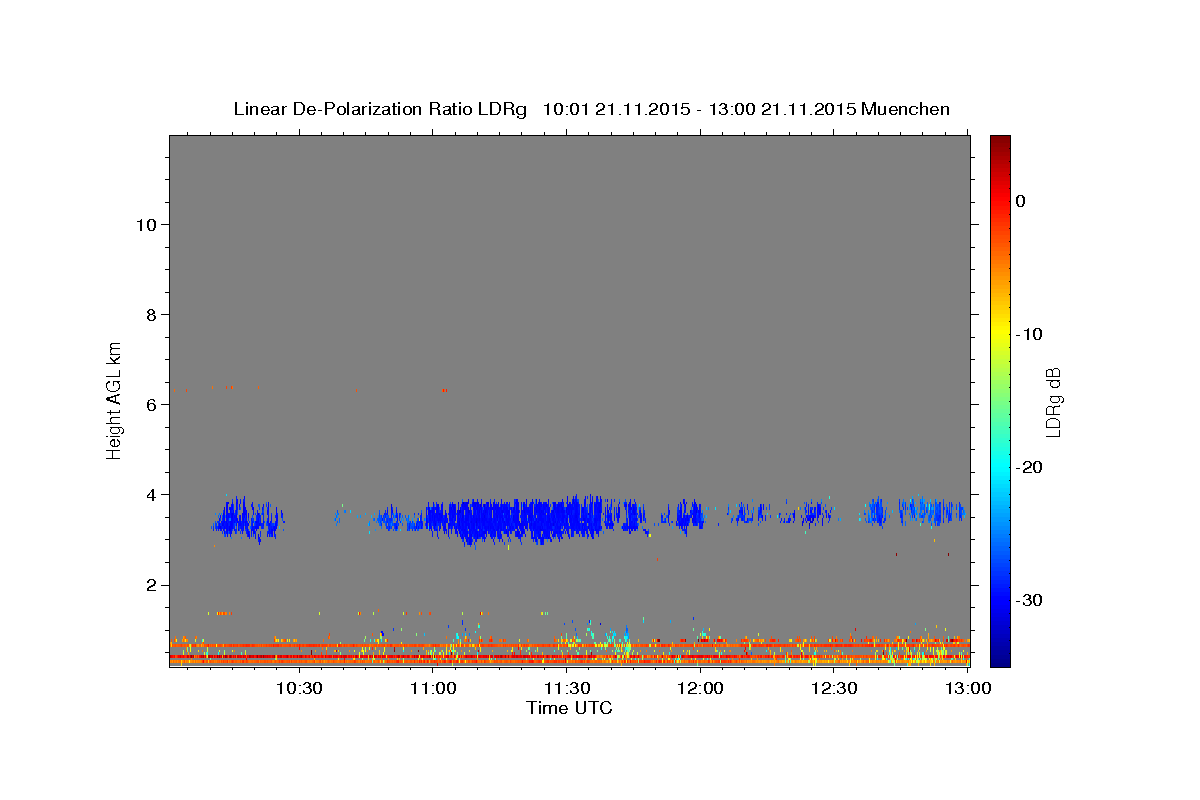Click the 'Height AGL km' axis label
Image resolution: width=1200 pixels, height=800 pixels.
pyautogui.click(x=115, y=399)
